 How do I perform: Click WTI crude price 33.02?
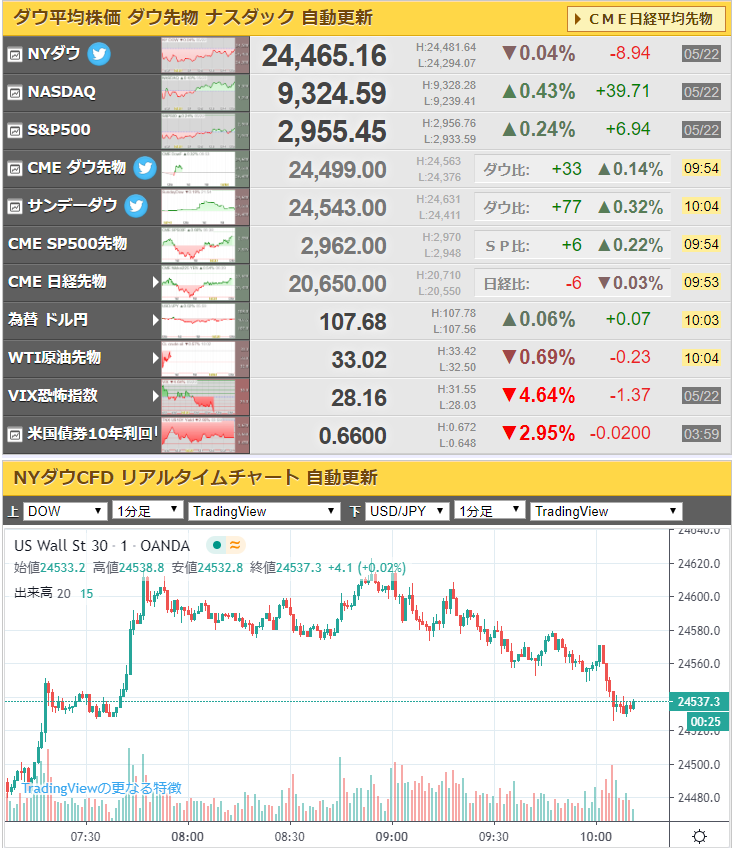tap(359, 360)
